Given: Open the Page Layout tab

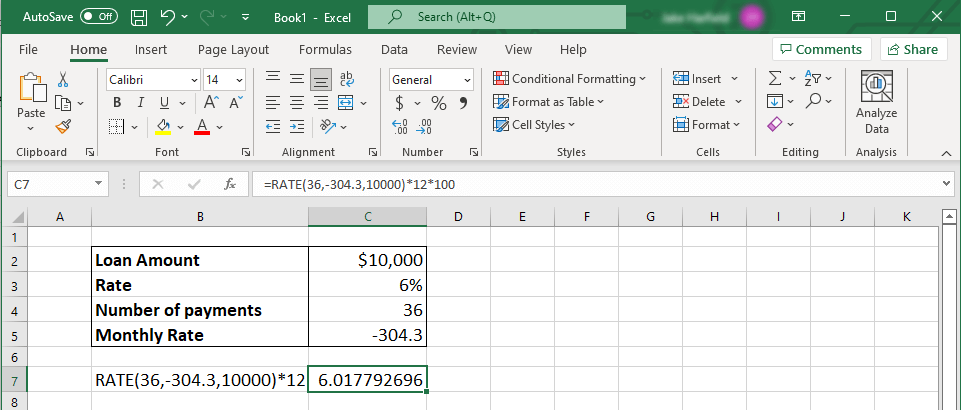Looking at the screenshot, I should point(233,49).
